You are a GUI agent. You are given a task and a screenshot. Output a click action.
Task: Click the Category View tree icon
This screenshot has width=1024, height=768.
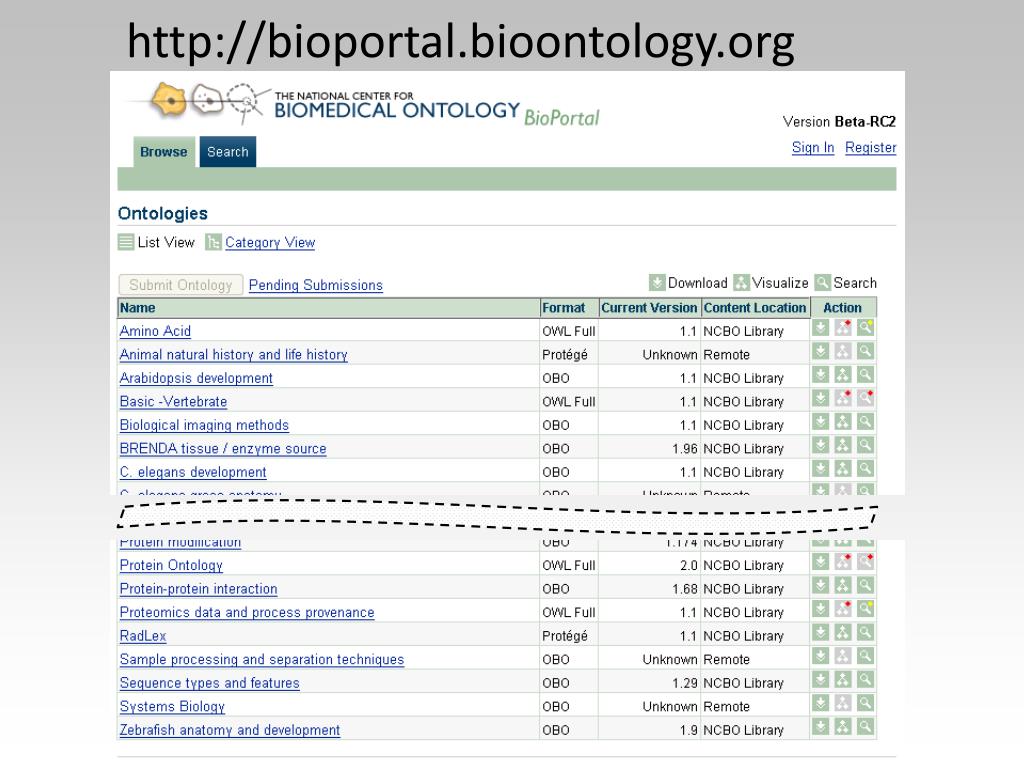(x=213, y=242)
